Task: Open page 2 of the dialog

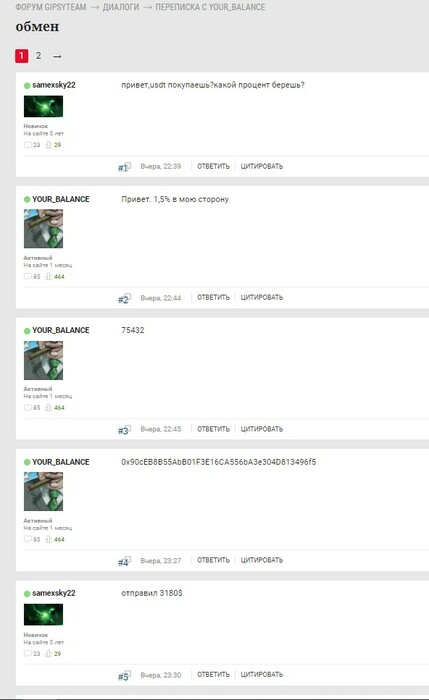Action: [x=38, y=56]
